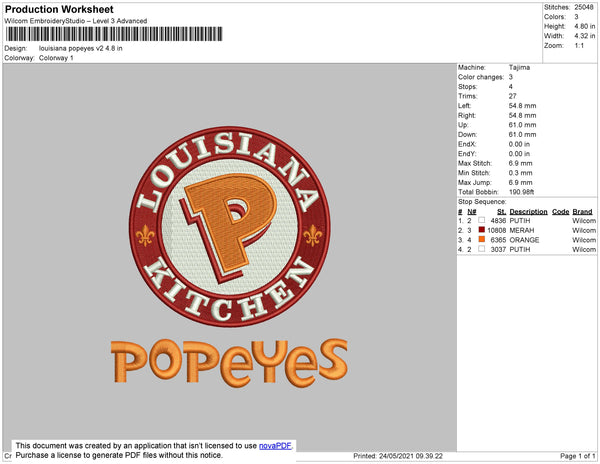
Task: Click the Zoom value 1:1
Action: 579,46
